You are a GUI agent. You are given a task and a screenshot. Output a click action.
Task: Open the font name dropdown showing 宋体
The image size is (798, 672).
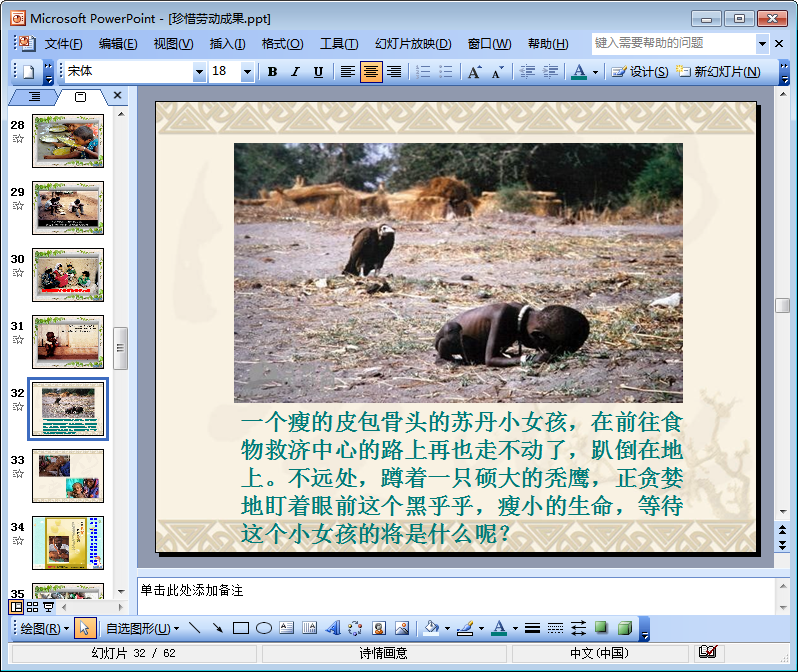coord(200,72)
